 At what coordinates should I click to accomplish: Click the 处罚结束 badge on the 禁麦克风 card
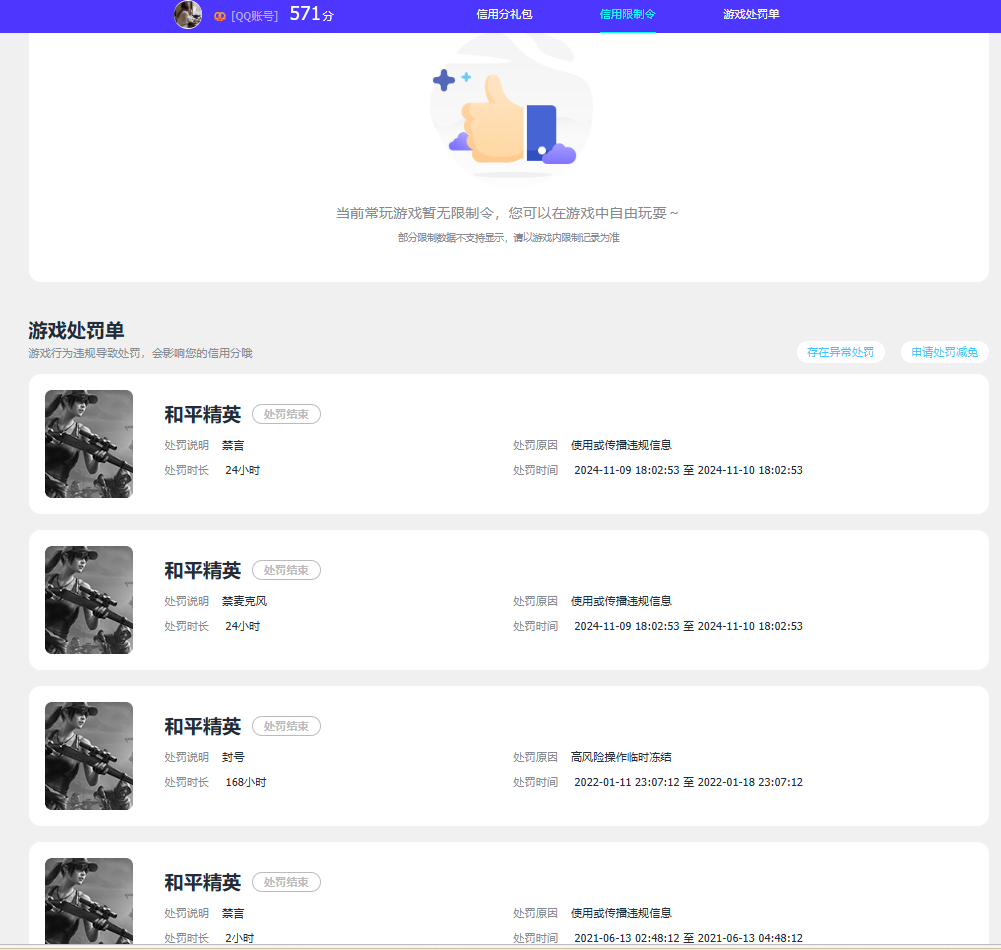[x=286, y=570]
